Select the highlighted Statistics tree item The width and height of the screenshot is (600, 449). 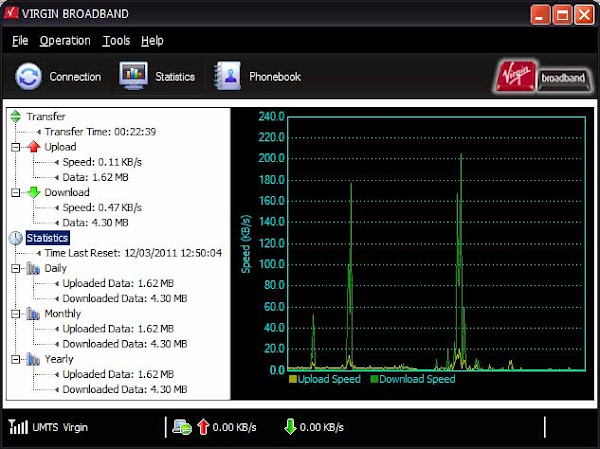click(x=47, y=238)
